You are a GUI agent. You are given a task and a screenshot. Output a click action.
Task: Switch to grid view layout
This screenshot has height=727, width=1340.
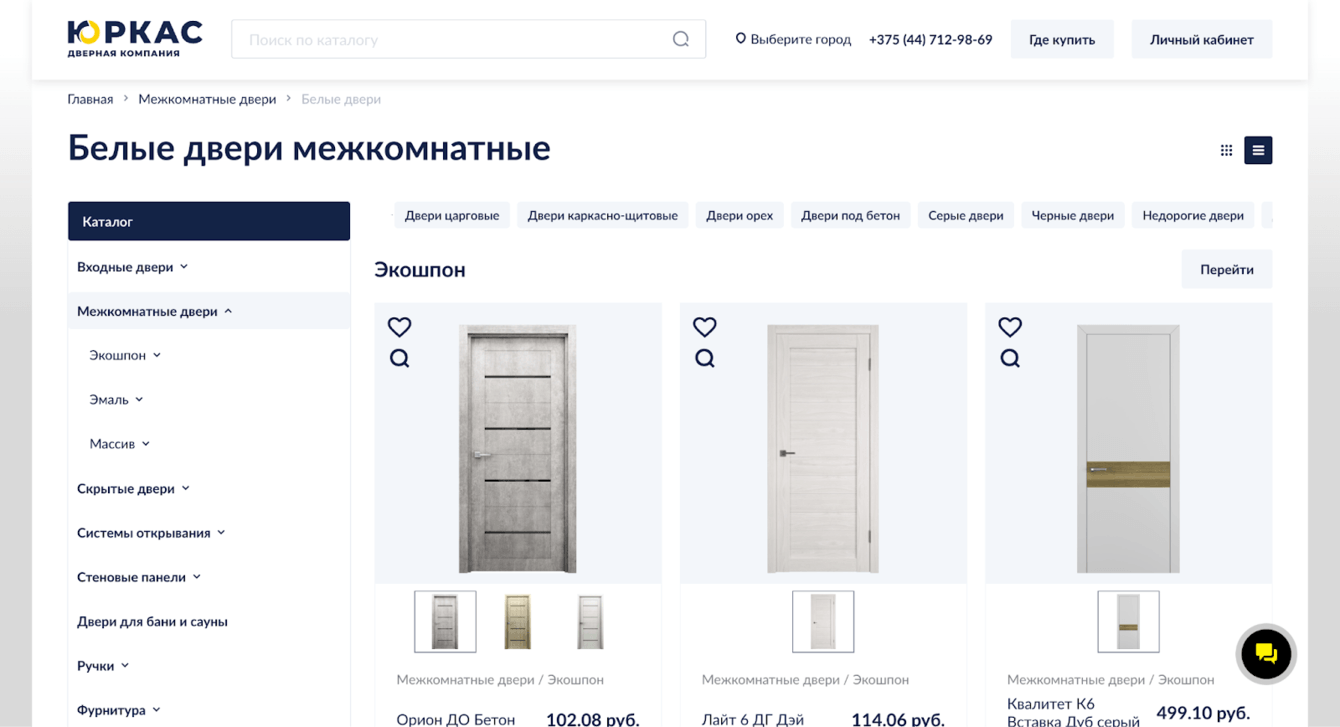1226,150
